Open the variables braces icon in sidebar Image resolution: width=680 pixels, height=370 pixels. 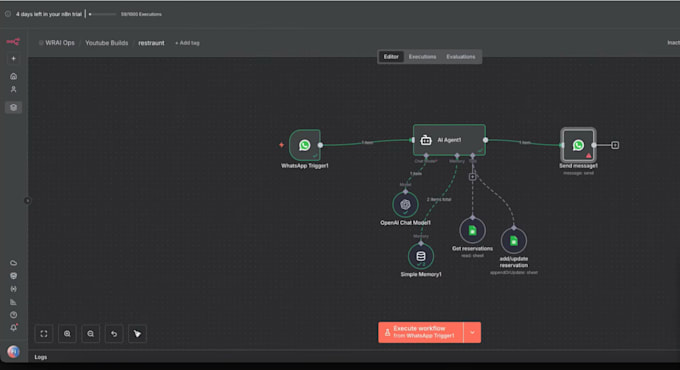(x=13, y=289)
